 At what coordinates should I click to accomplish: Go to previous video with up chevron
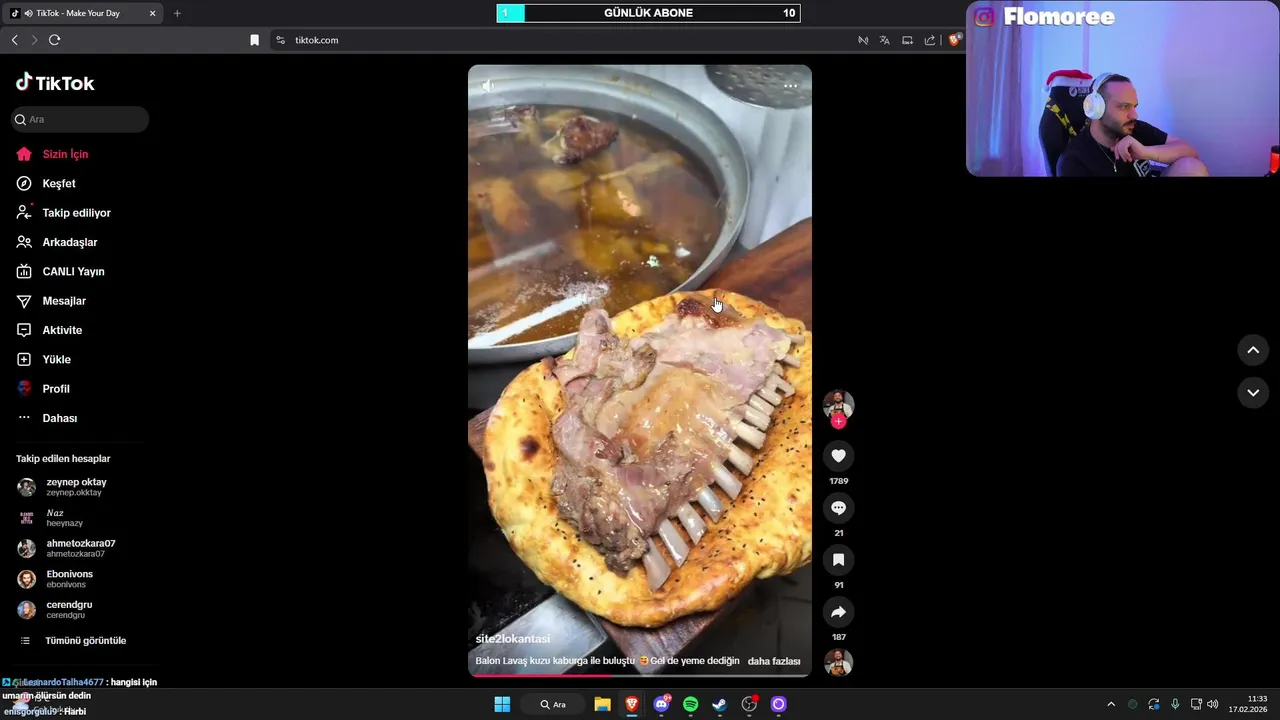(x=1253, y=350)
